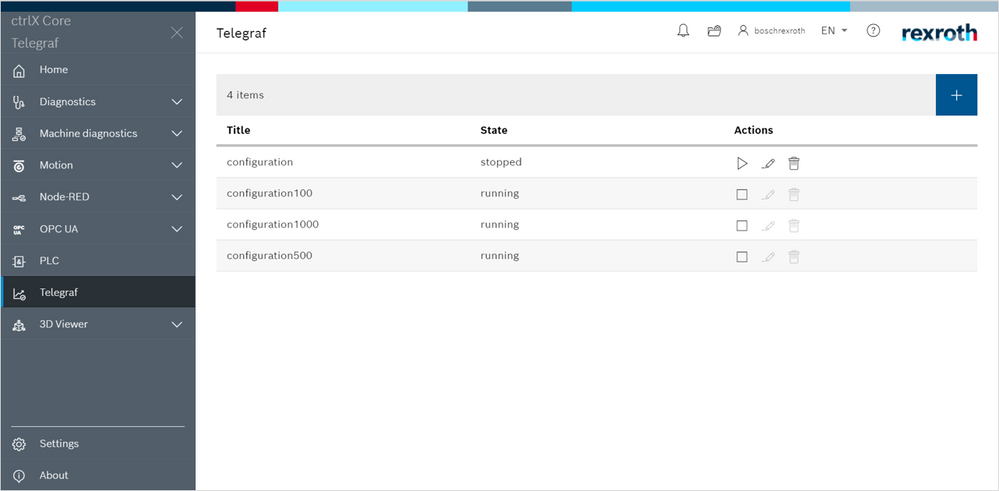Open the 3D Viewer sidebar item
The height and width of the screenshot is (491, 999).
point(98,324)
